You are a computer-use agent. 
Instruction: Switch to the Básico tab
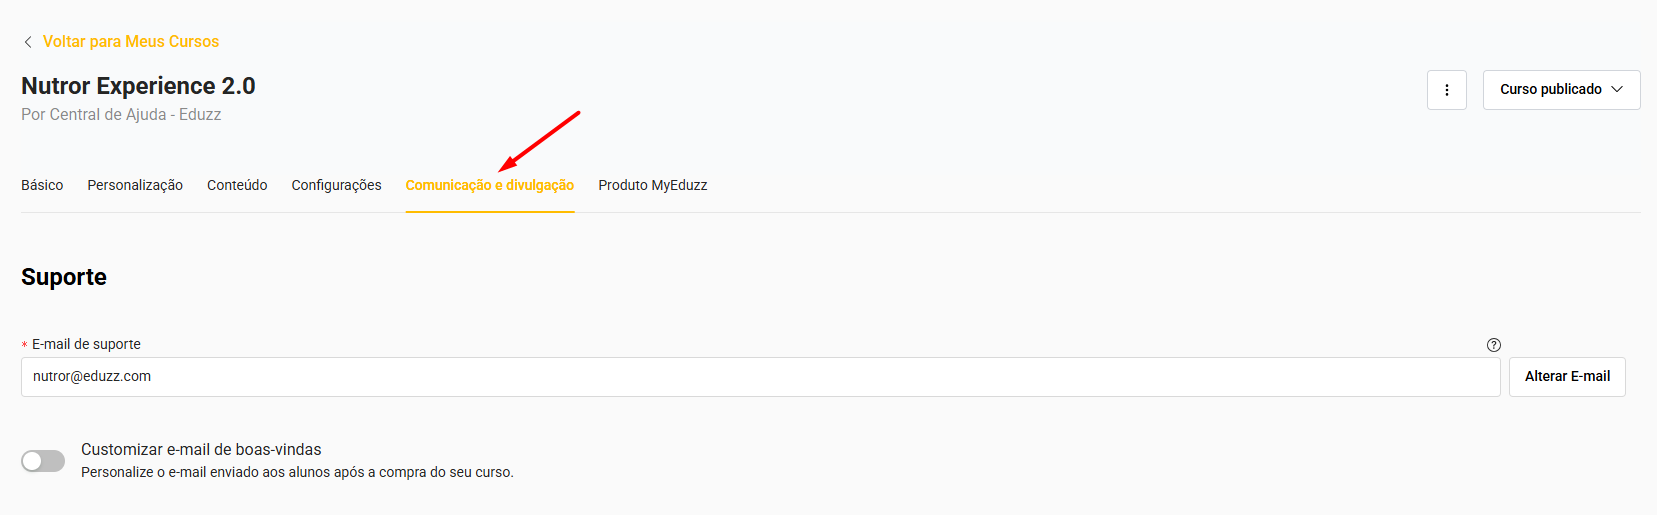click(x=42, y=185)
